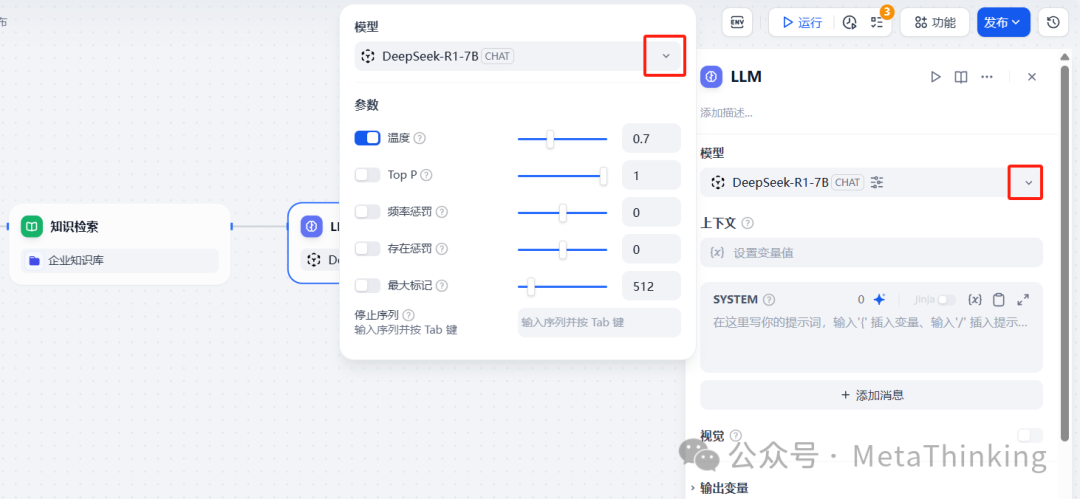Click the 知识检索 green book icon

point(32,226)
